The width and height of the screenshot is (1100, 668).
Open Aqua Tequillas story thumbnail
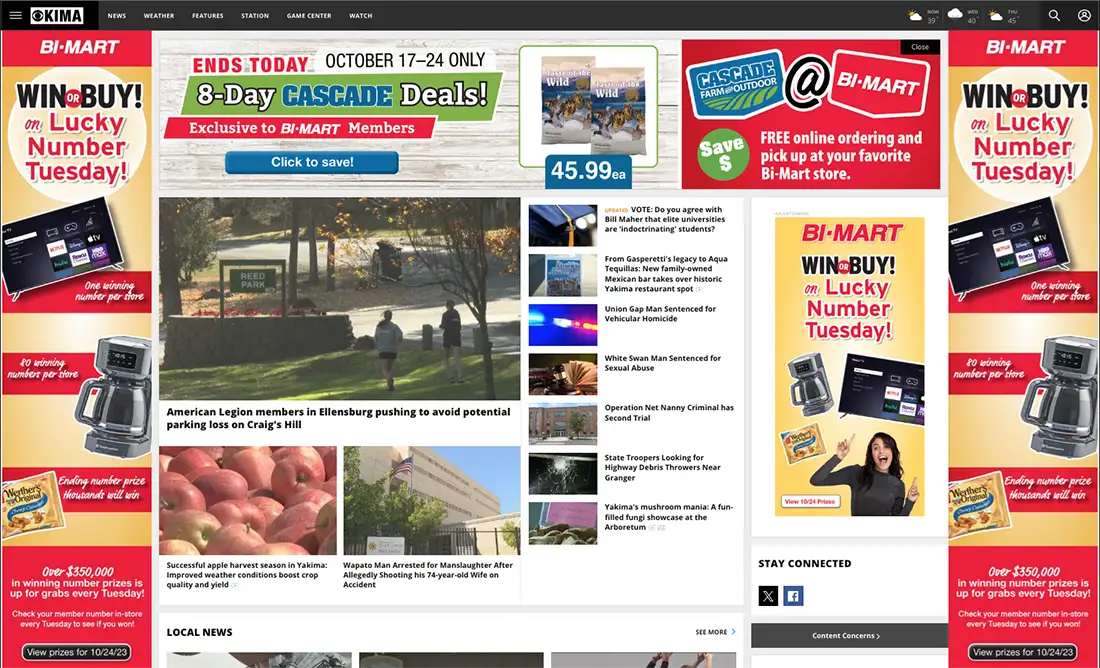(x=563, y=275)
